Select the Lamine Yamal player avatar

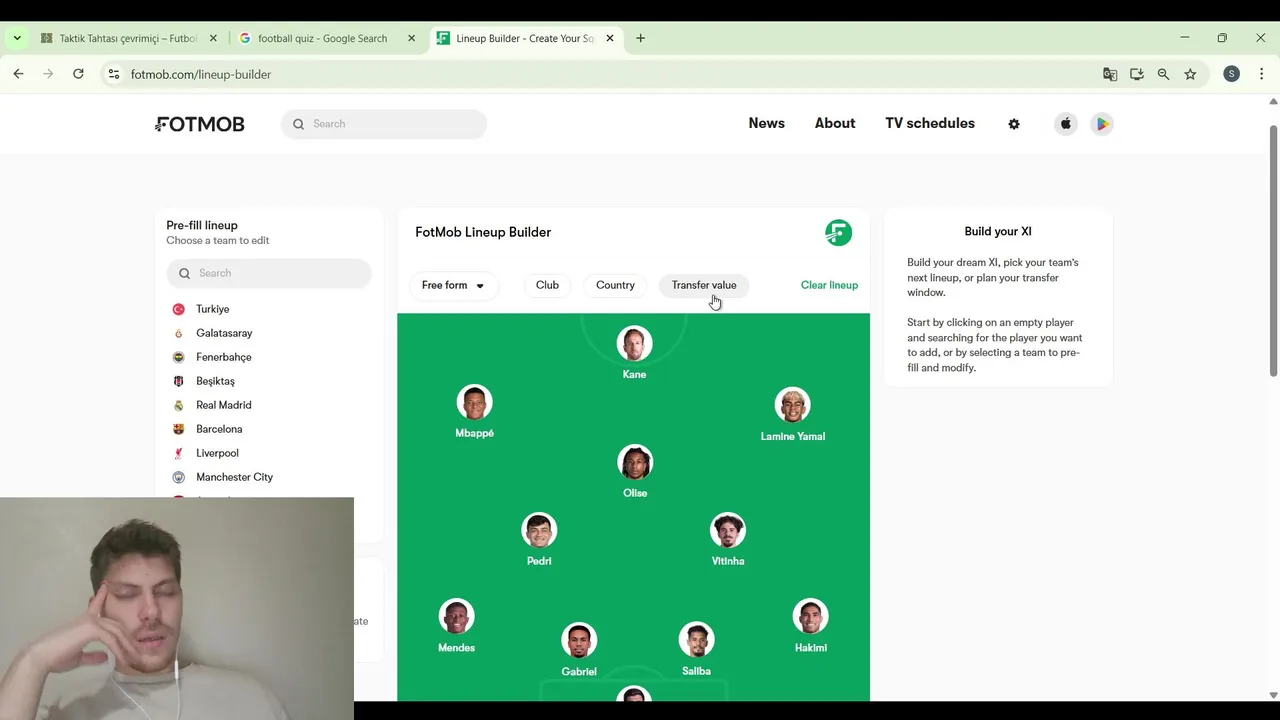tap(792, 406)
